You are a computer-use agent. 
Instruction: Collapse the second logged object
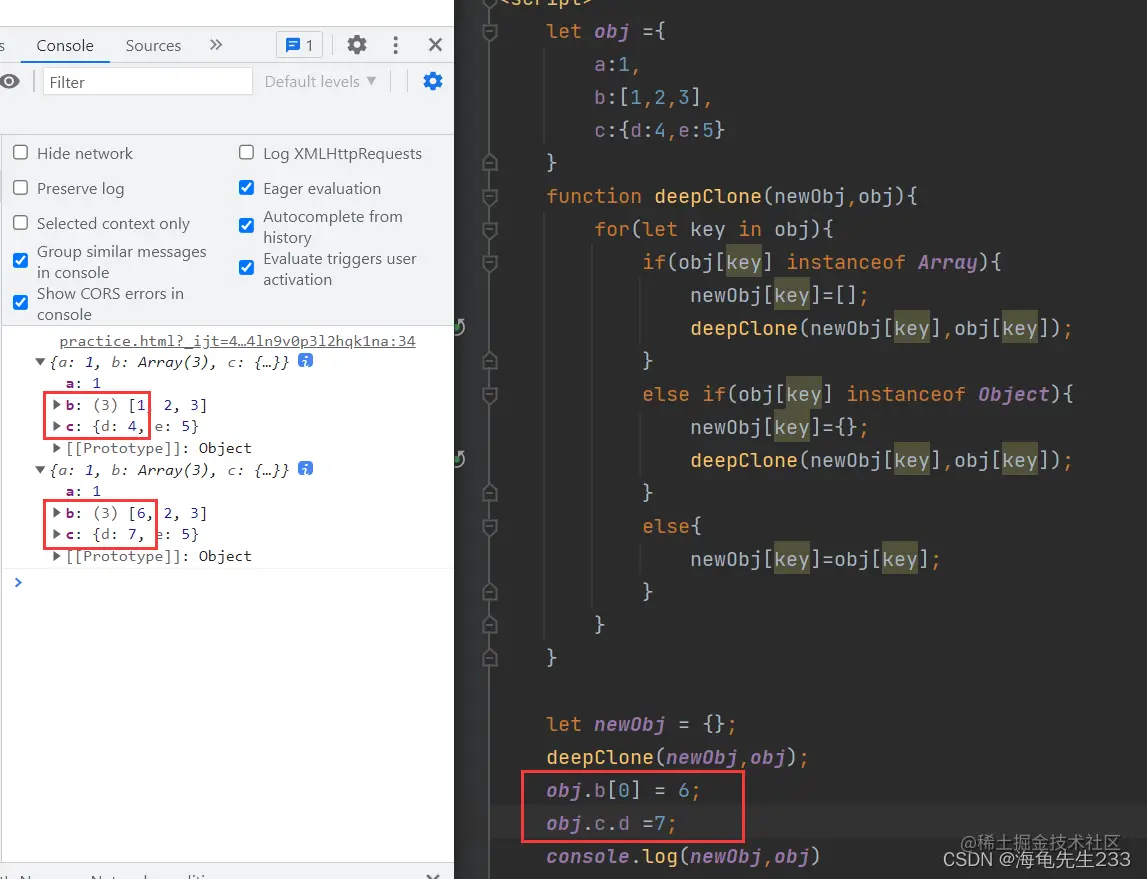click(40, 469)
